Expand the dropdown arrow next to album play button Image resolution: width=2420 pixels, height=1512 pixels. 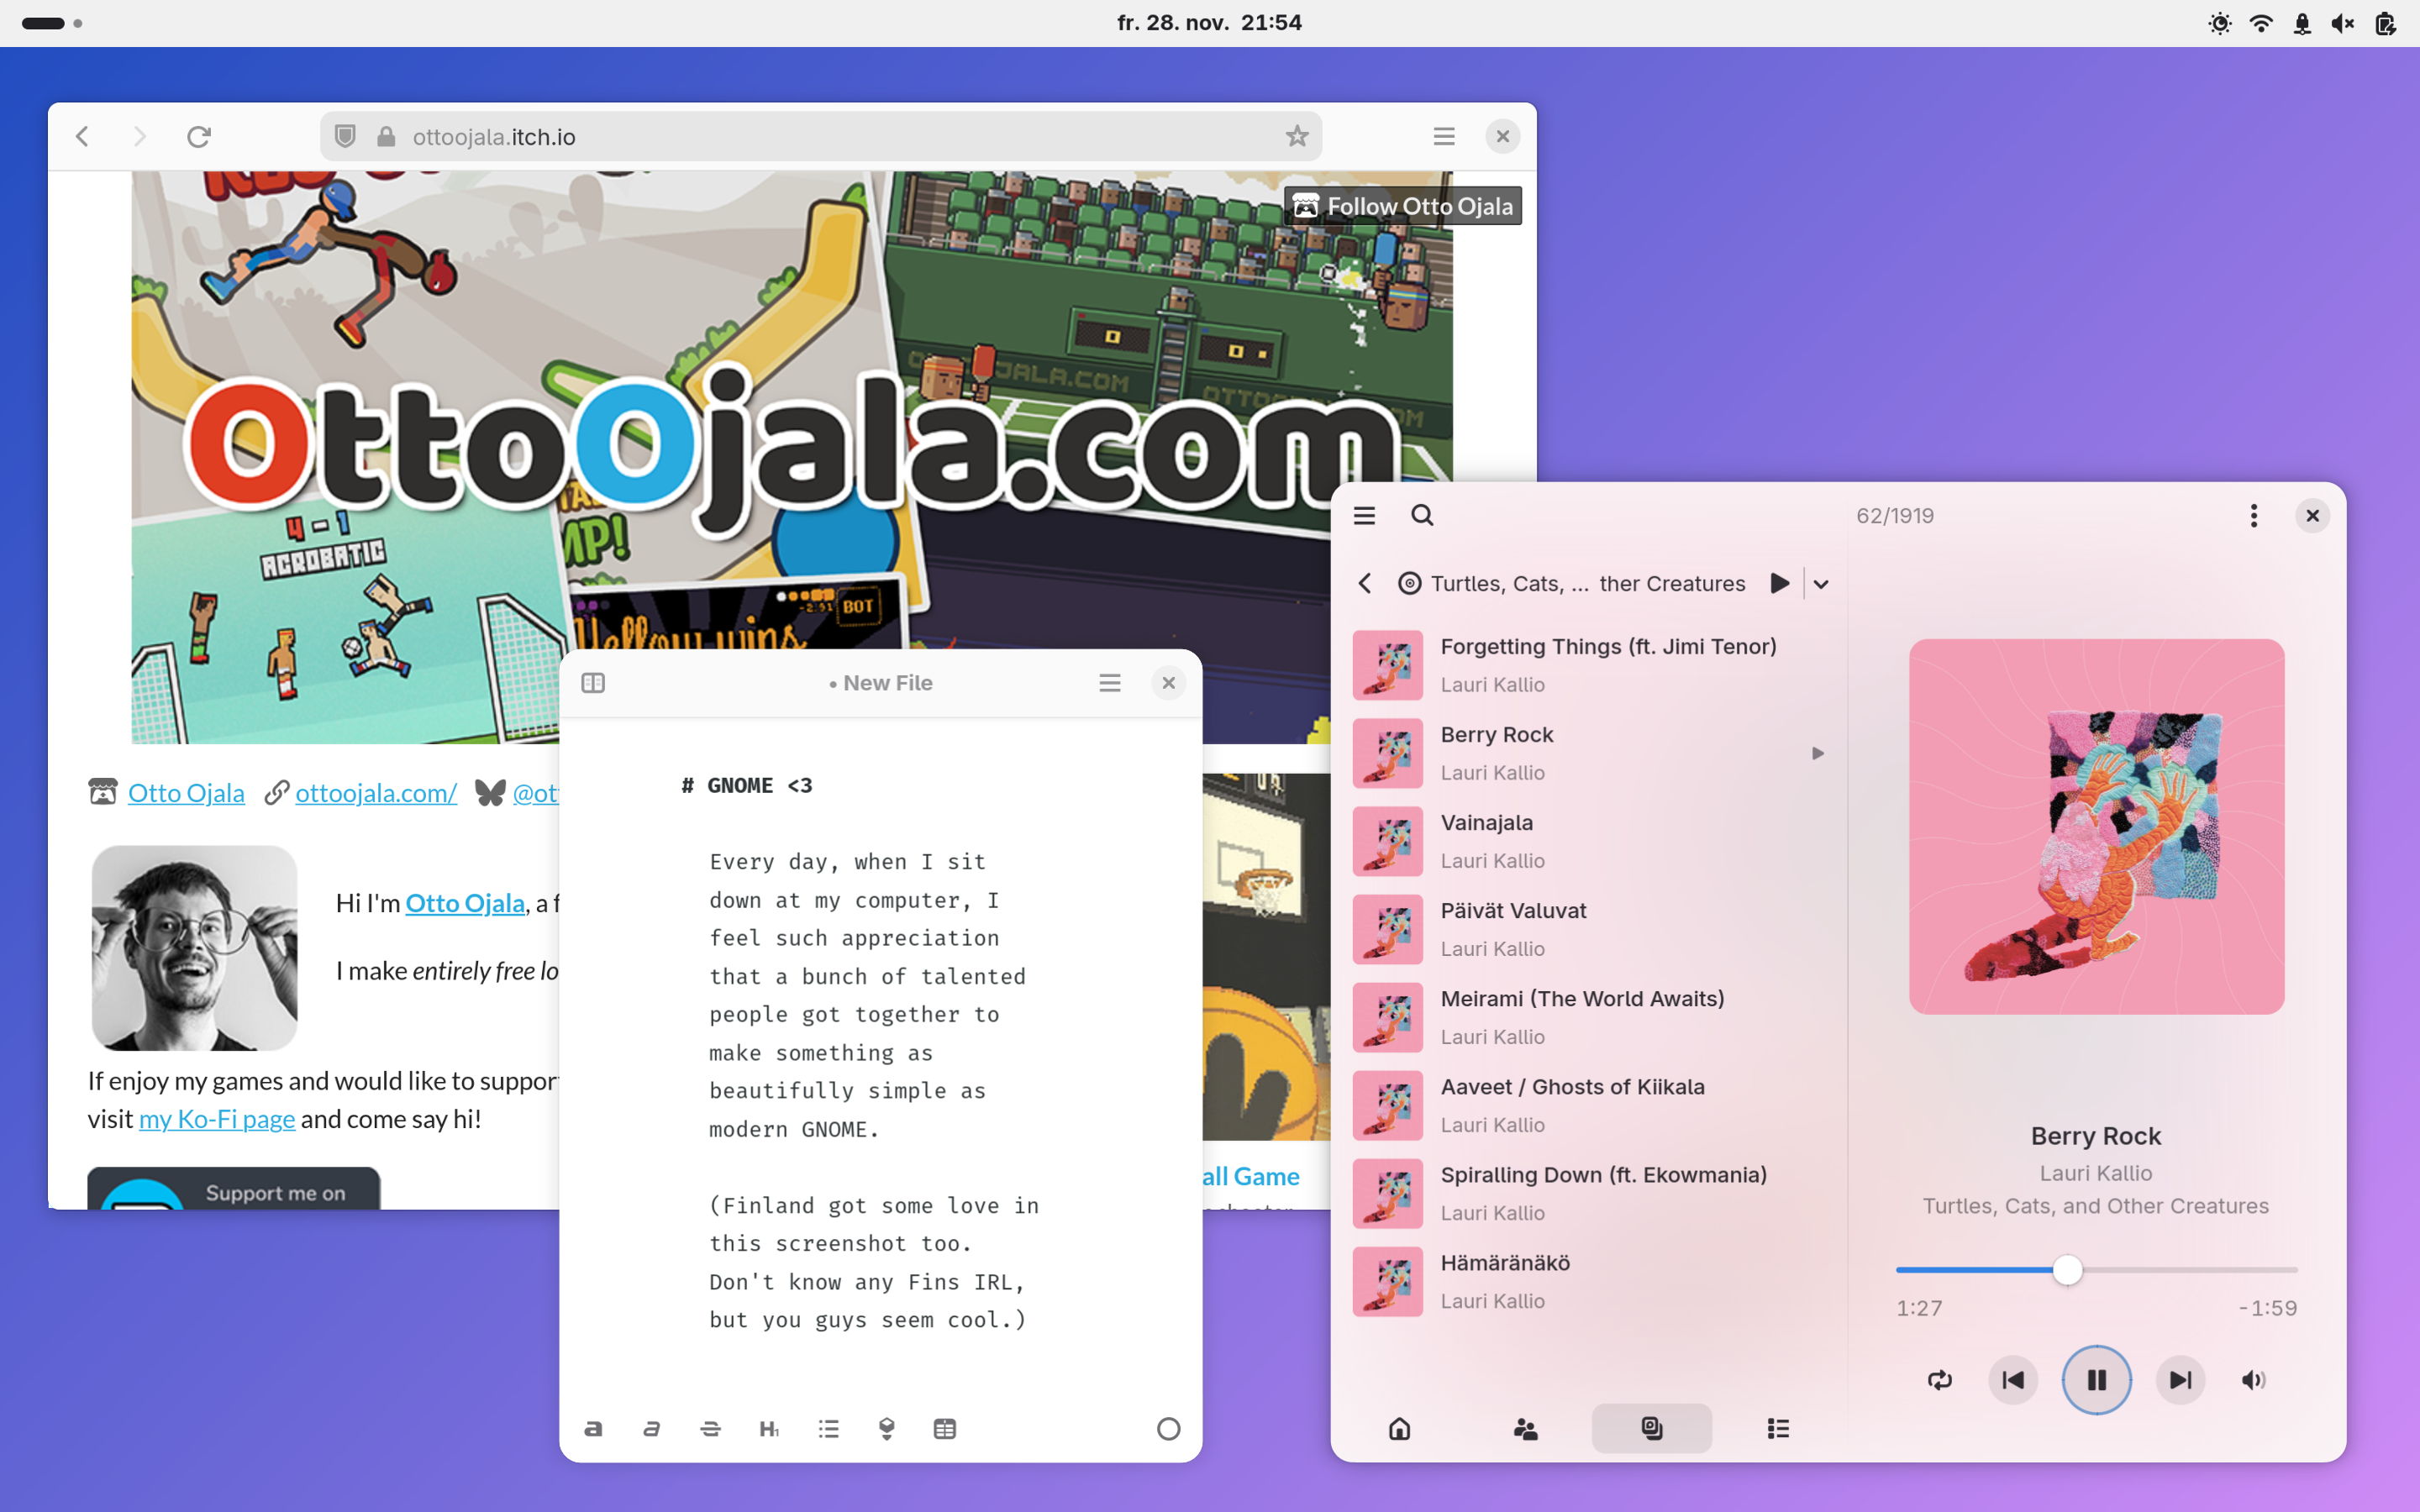pos(1821,584)
